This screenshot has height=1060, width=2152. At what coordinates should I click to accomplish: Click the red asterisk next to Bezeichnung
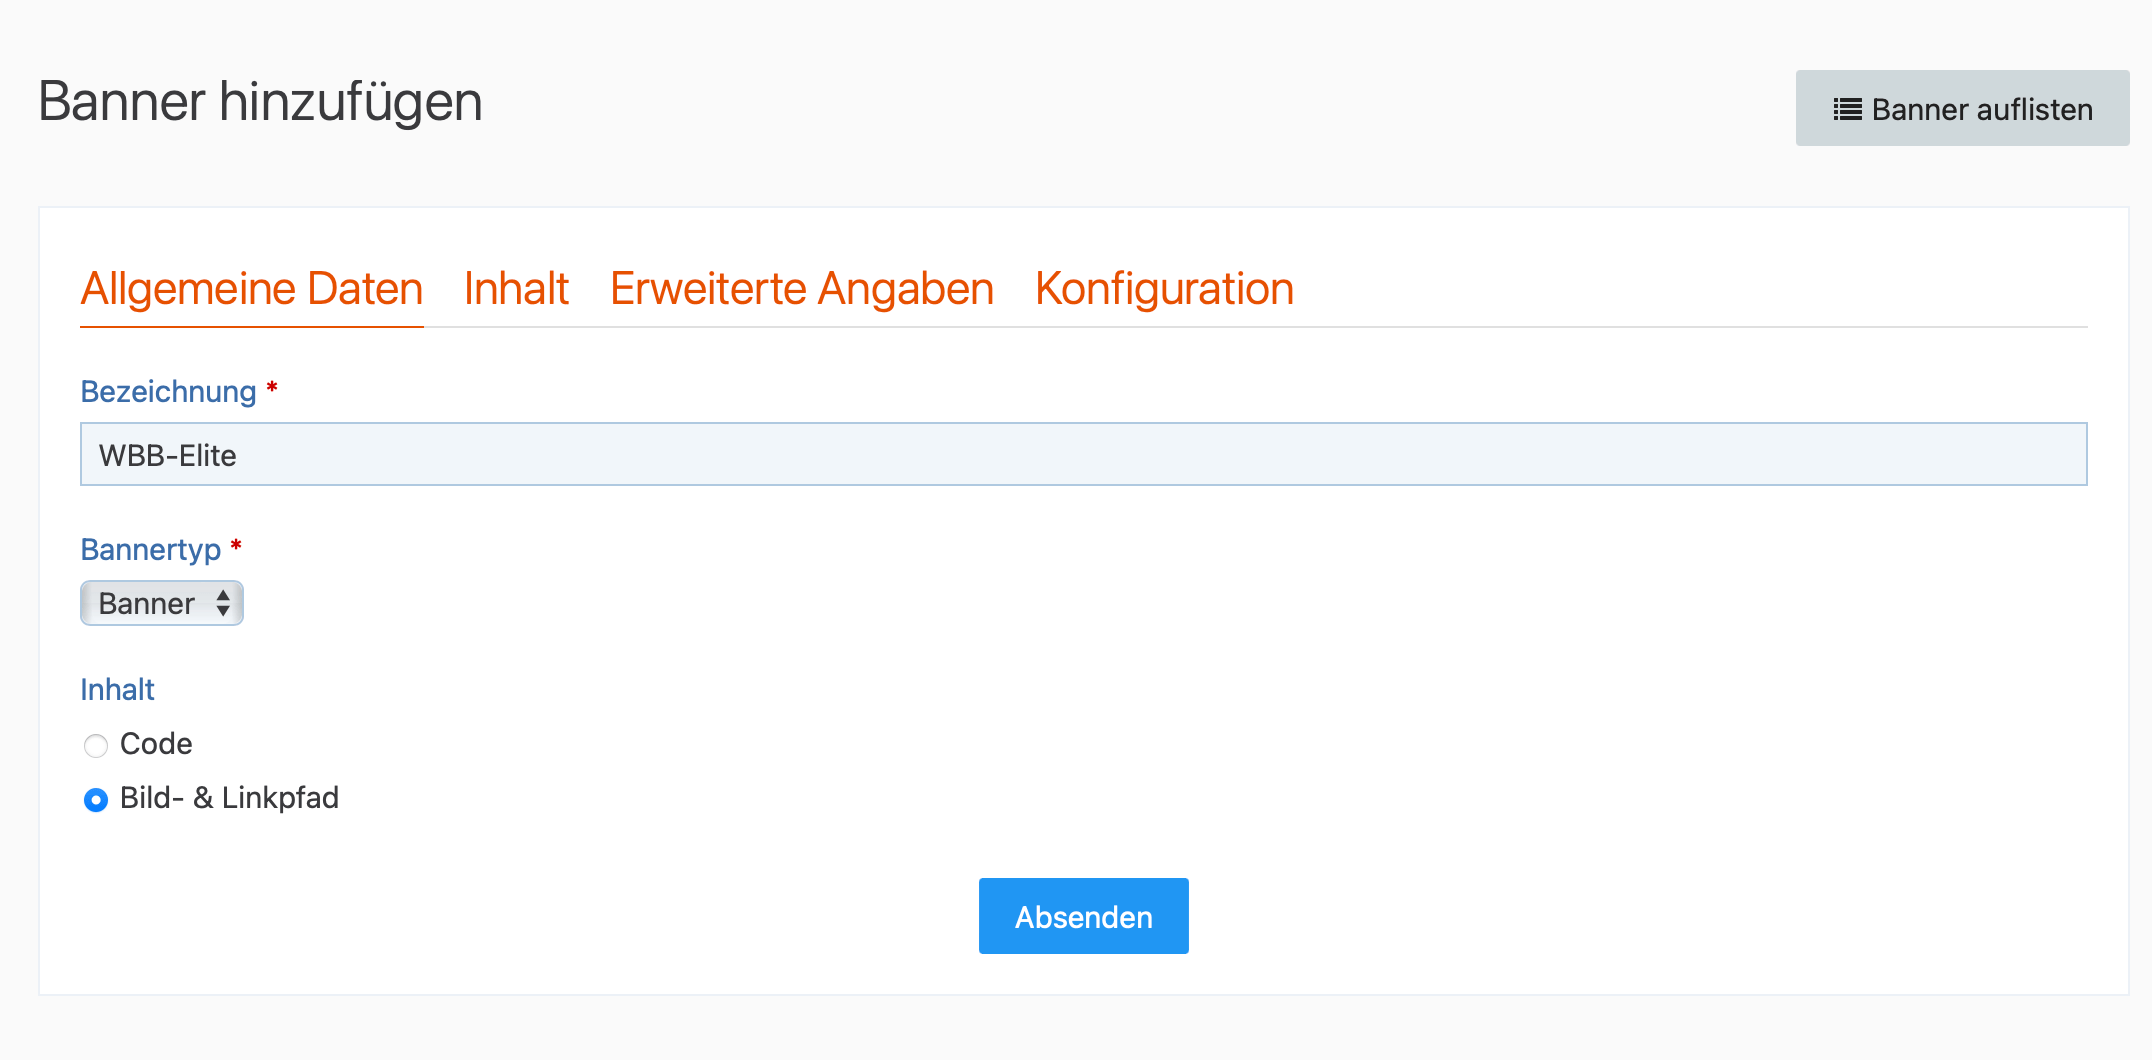(x=271, y=387)
